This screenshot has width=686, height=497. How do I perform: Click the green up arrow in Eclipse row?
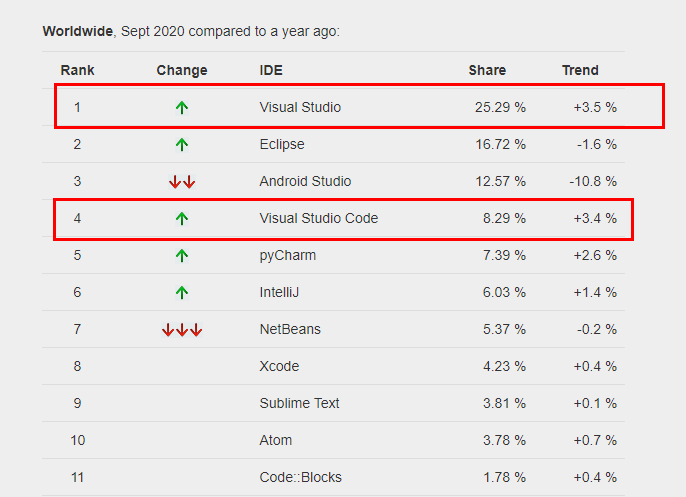[182, 144]
